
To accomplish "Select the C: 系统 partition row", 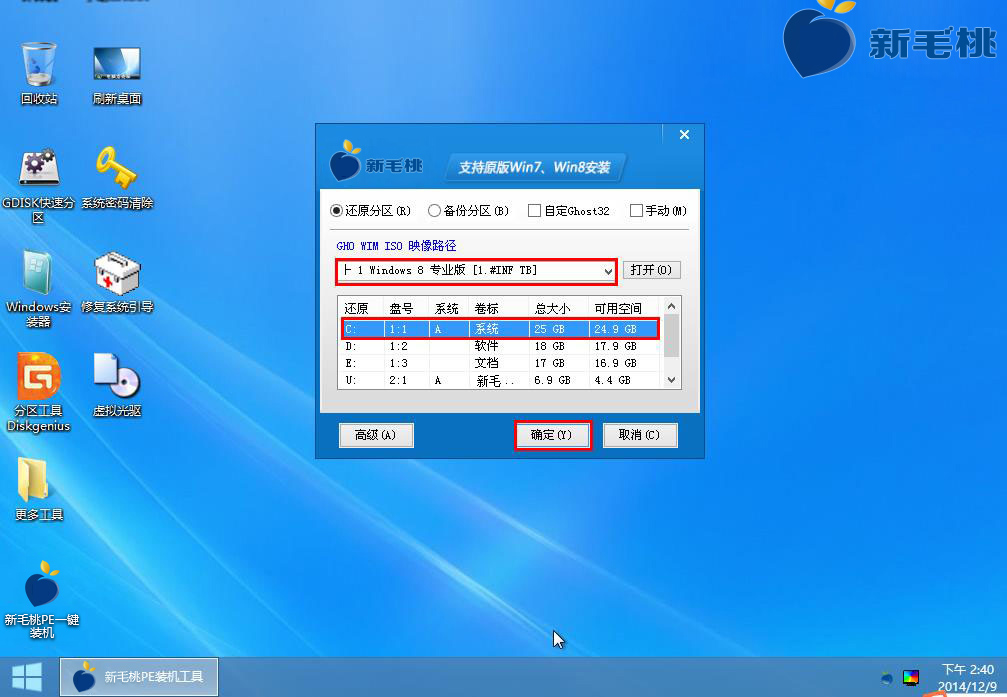I will pyautogui.click(x=500, y=329).
